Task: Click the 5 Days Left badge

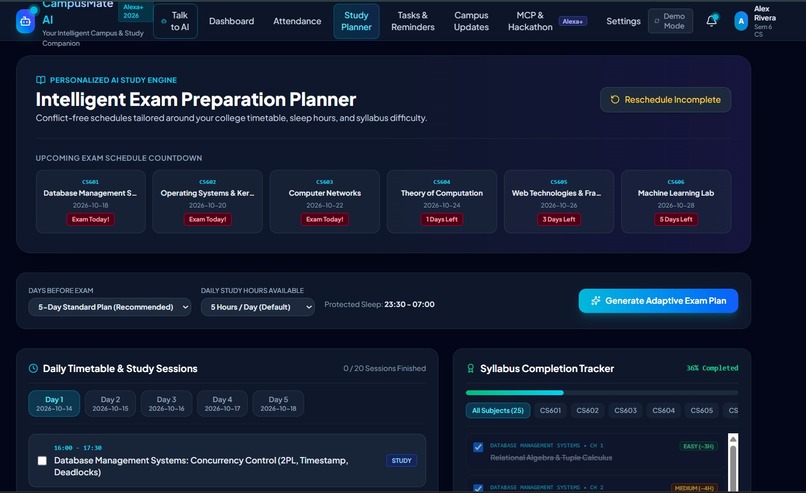Action: pyautogui.click(x=676, y=220)
